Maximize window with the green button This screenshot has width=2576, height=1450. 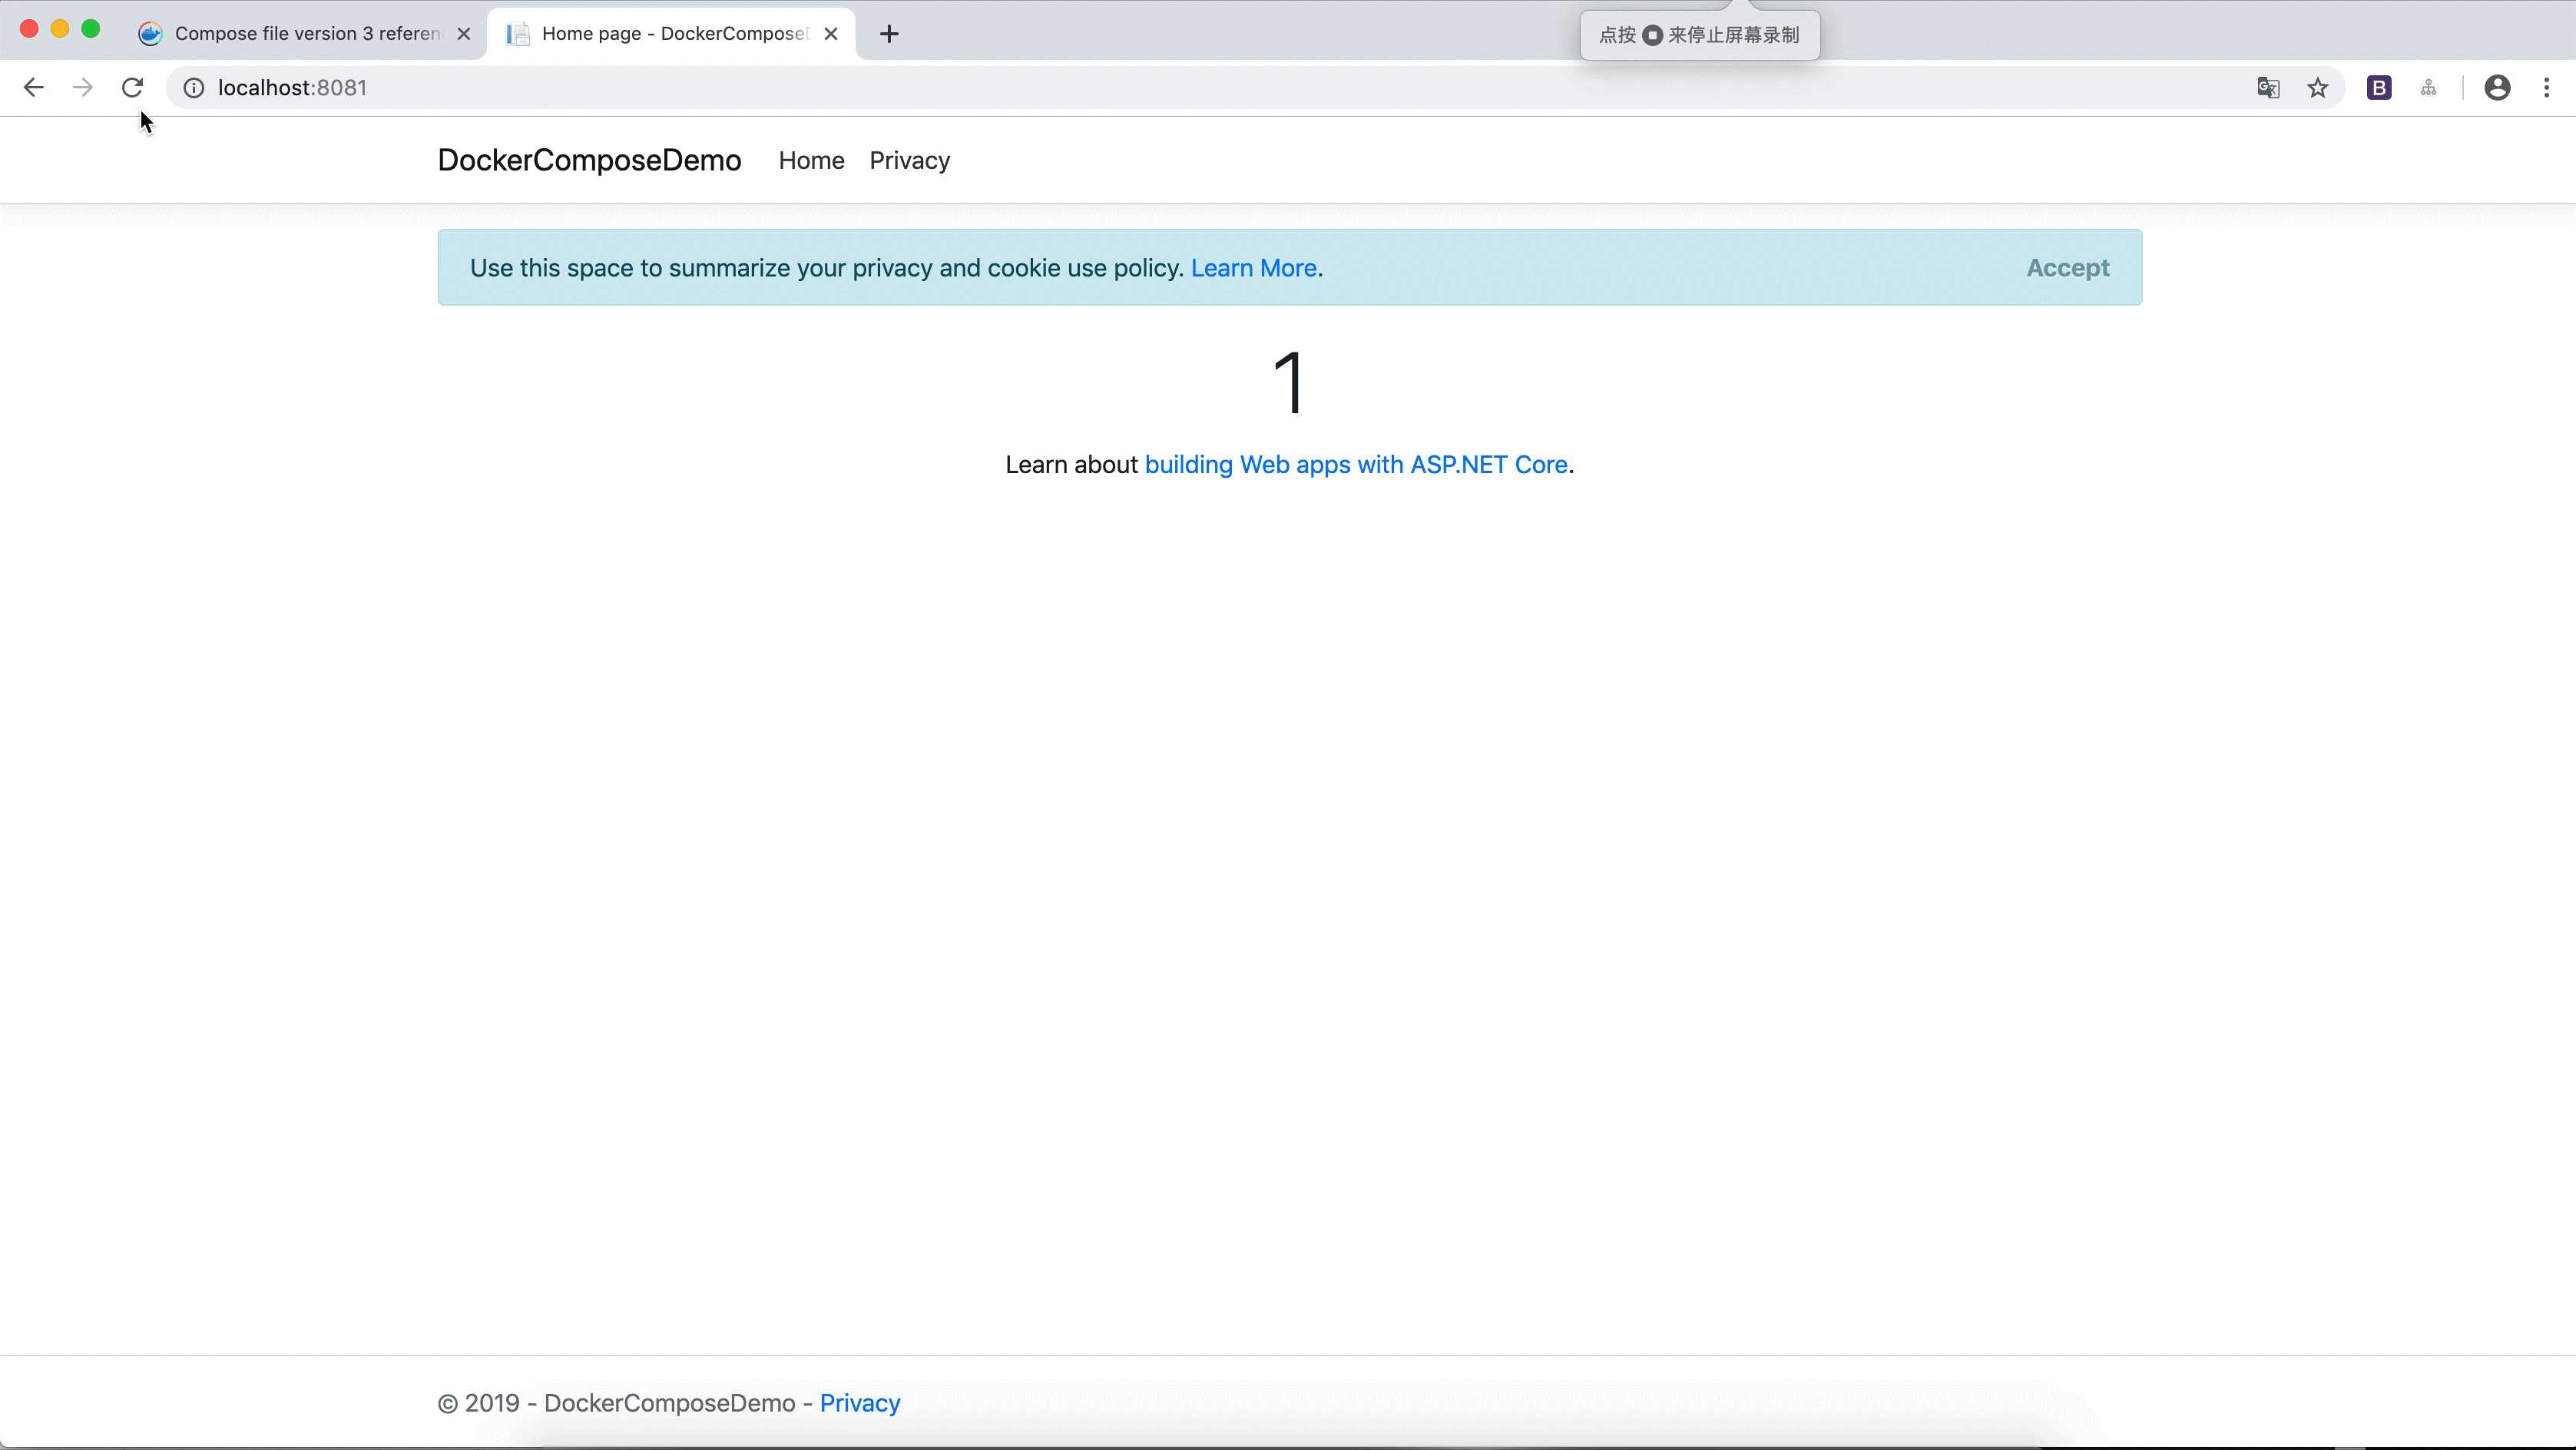[91, 29]
